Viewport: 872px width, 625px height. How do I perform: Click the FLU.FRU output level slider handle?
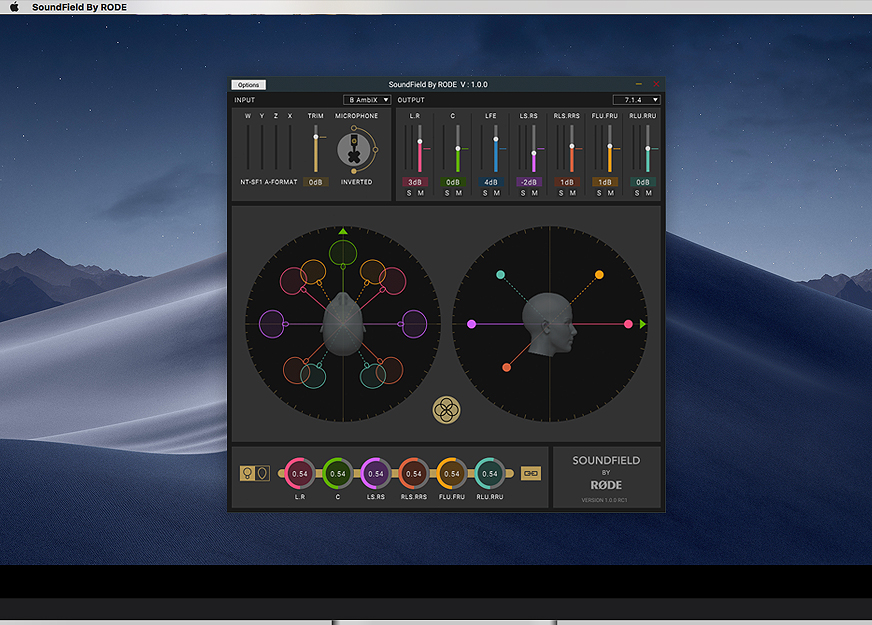coord(610,146)
